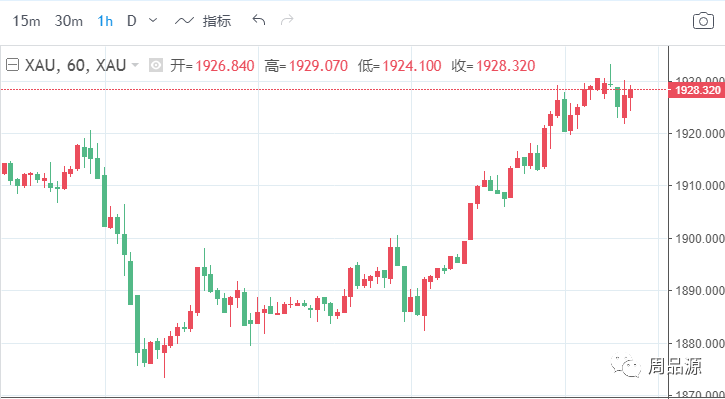Switch to the 15m timeframe
This screenshot has width=725, height=399.
26,21
